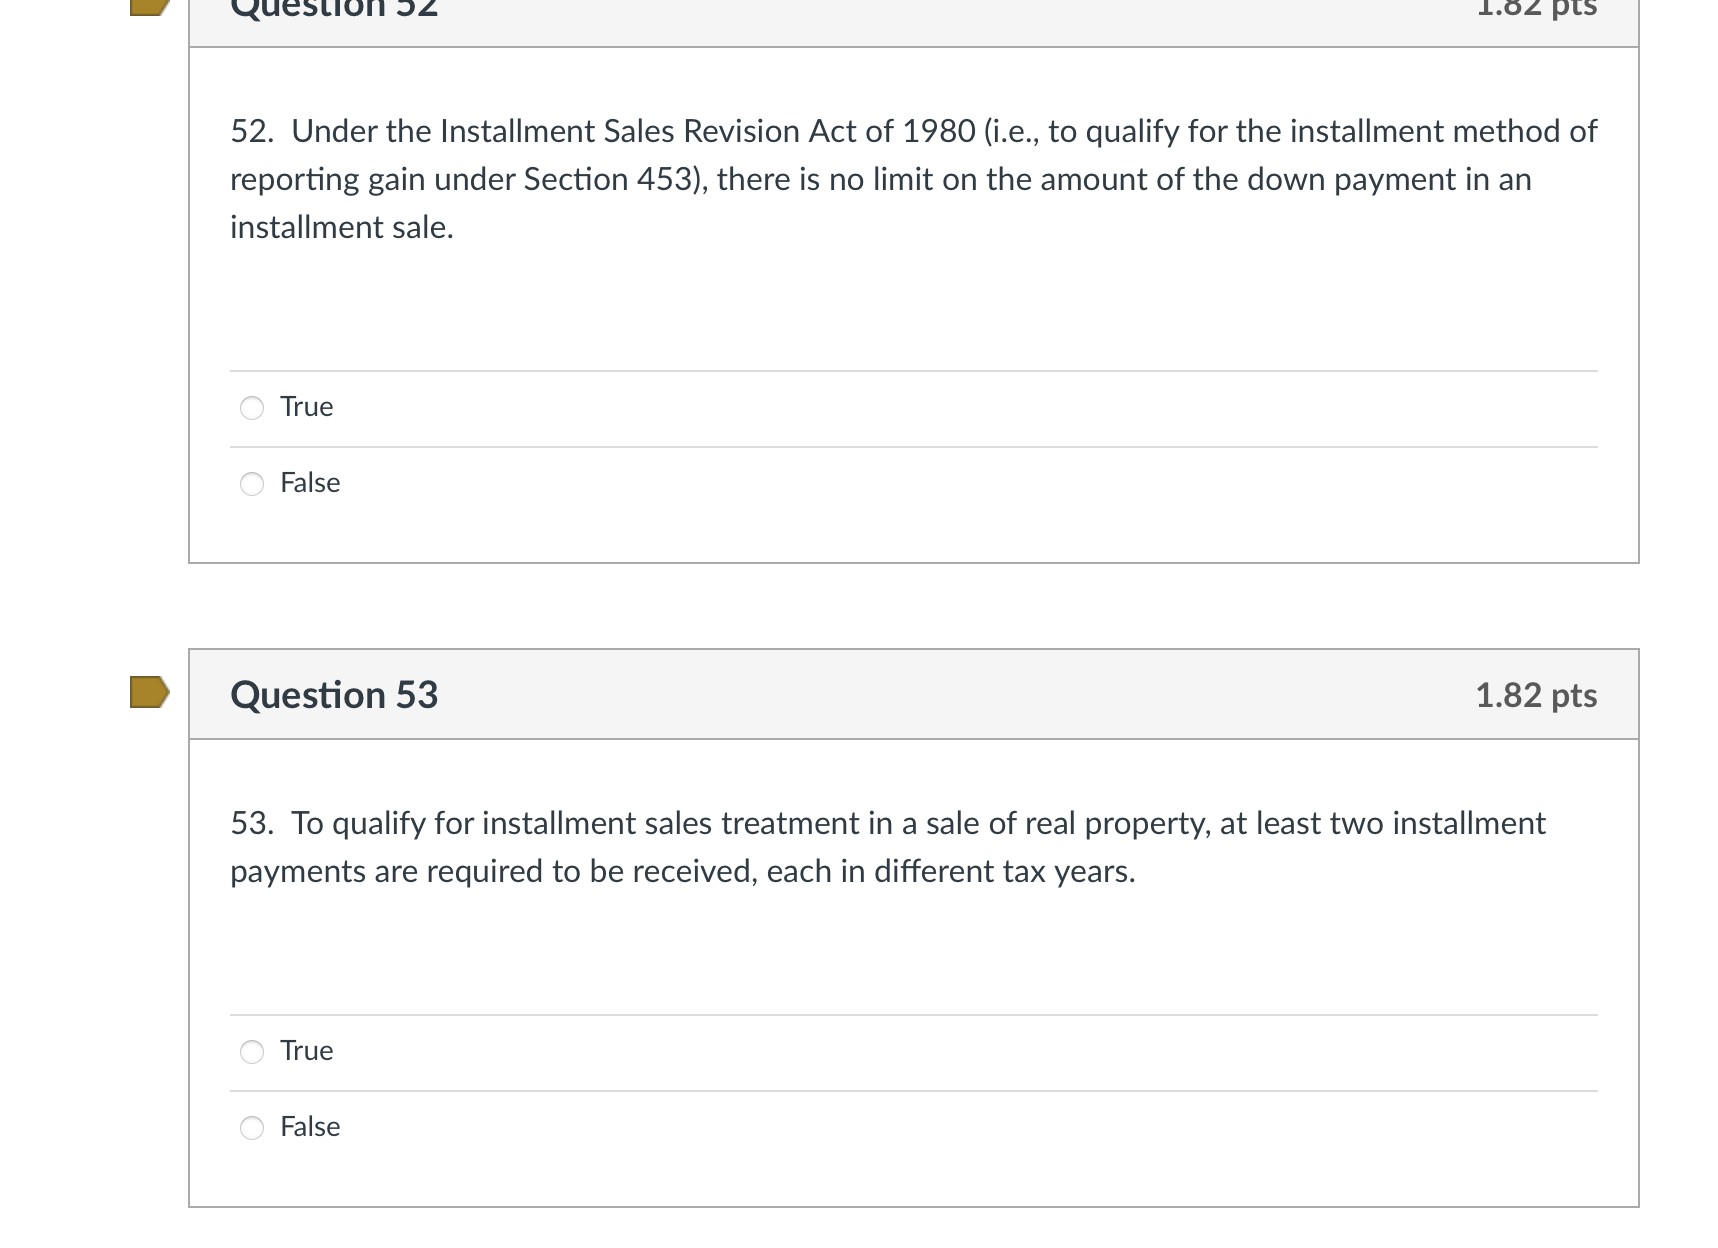1718x1248 pixels.
Task: Select the Question 53 statement text
Action: click(x=880, y=846)
